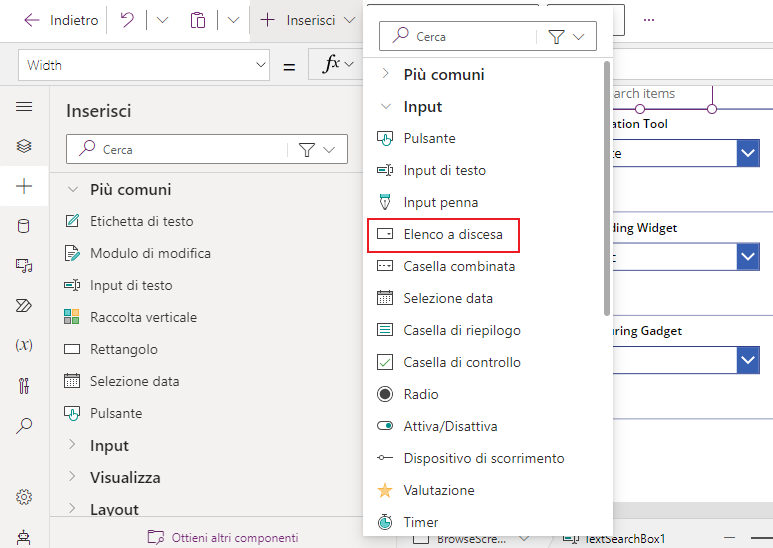This screenshot has width=773, height=548.
Task: Expand Più comuni in the popup menu
Action: pos(386,74)
